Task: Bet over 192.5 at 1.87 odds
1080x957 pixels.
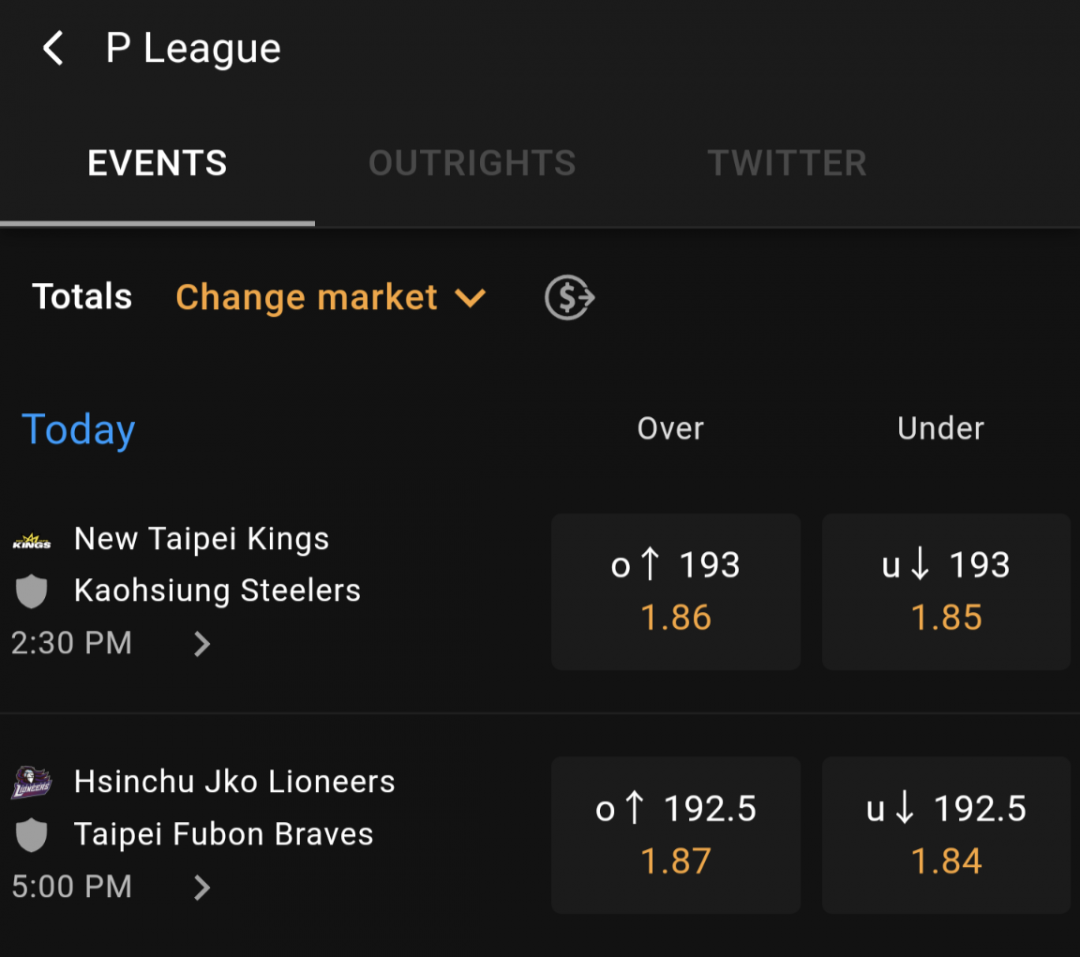Action: (x=676, y=835)
